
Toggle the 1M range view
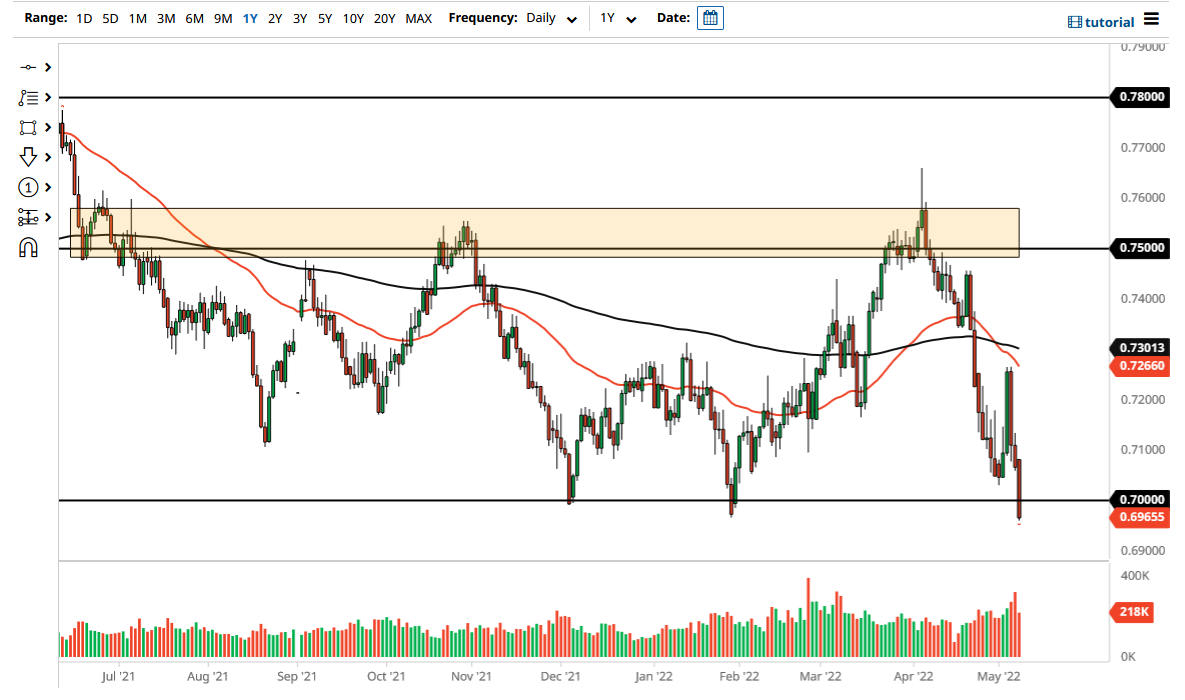tap(137, 17)
